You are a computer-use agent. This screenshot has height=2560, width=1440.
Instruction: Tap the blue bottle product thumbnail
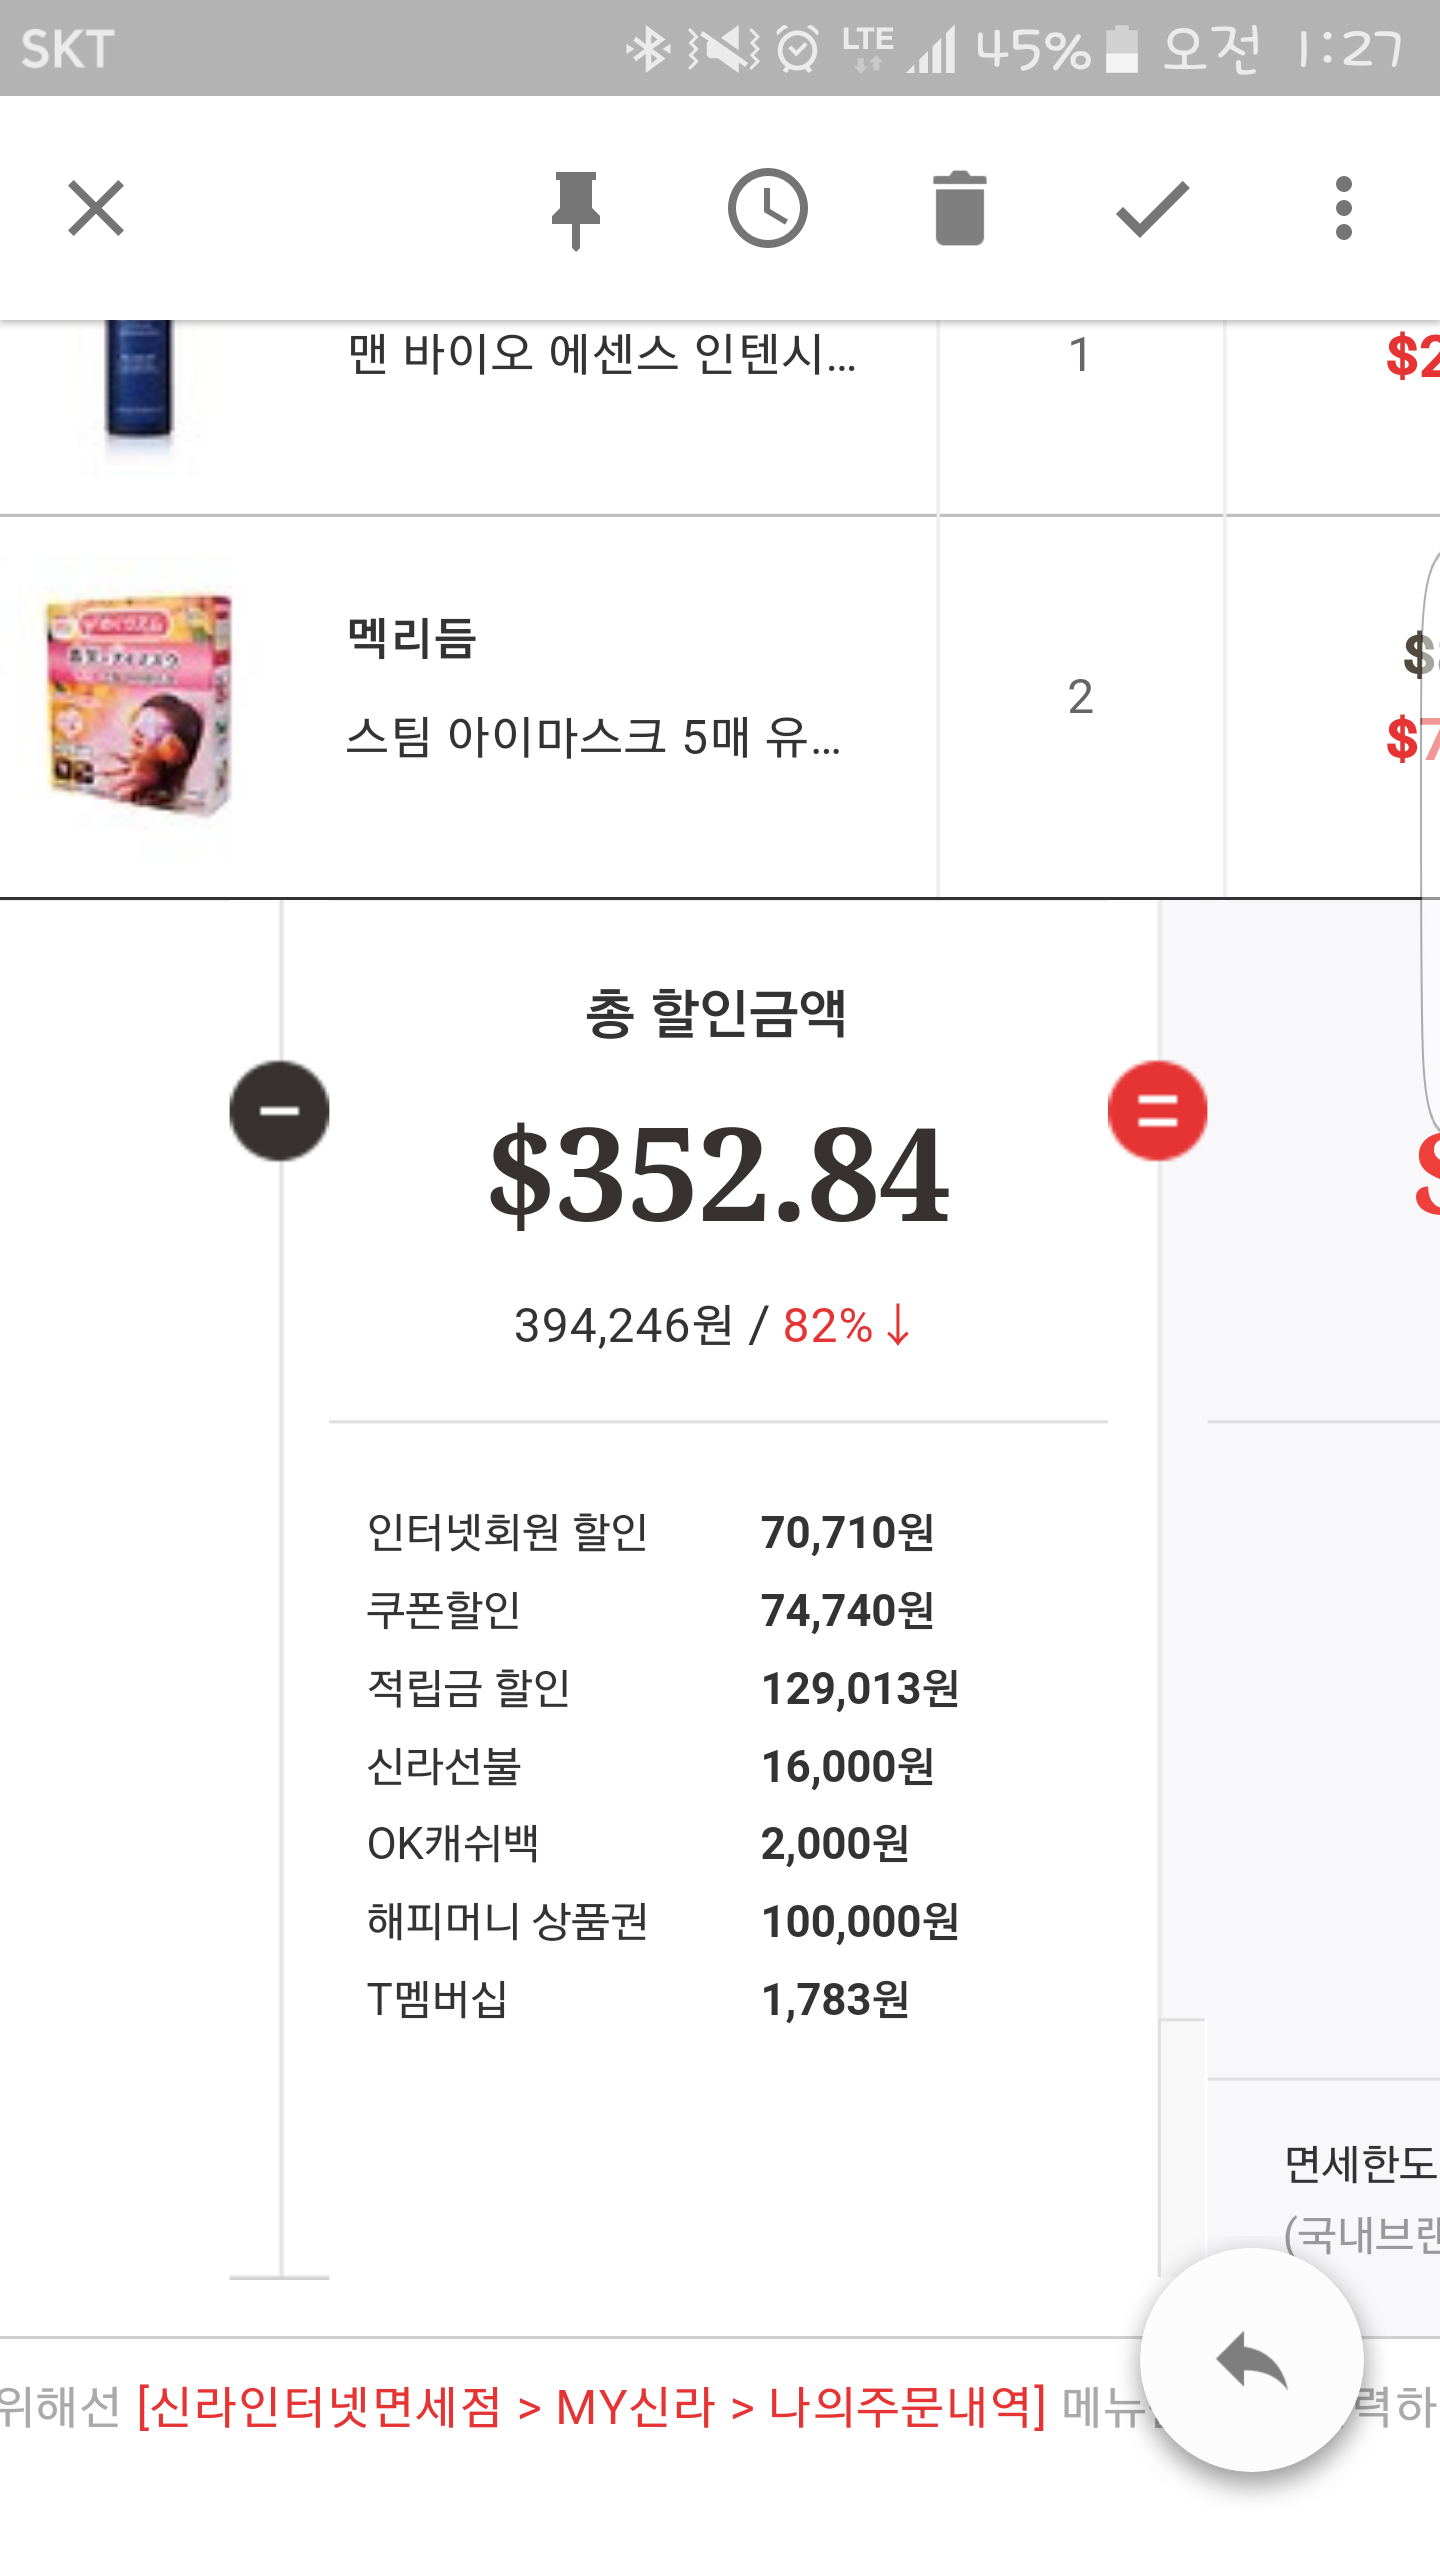click(139, 380)
